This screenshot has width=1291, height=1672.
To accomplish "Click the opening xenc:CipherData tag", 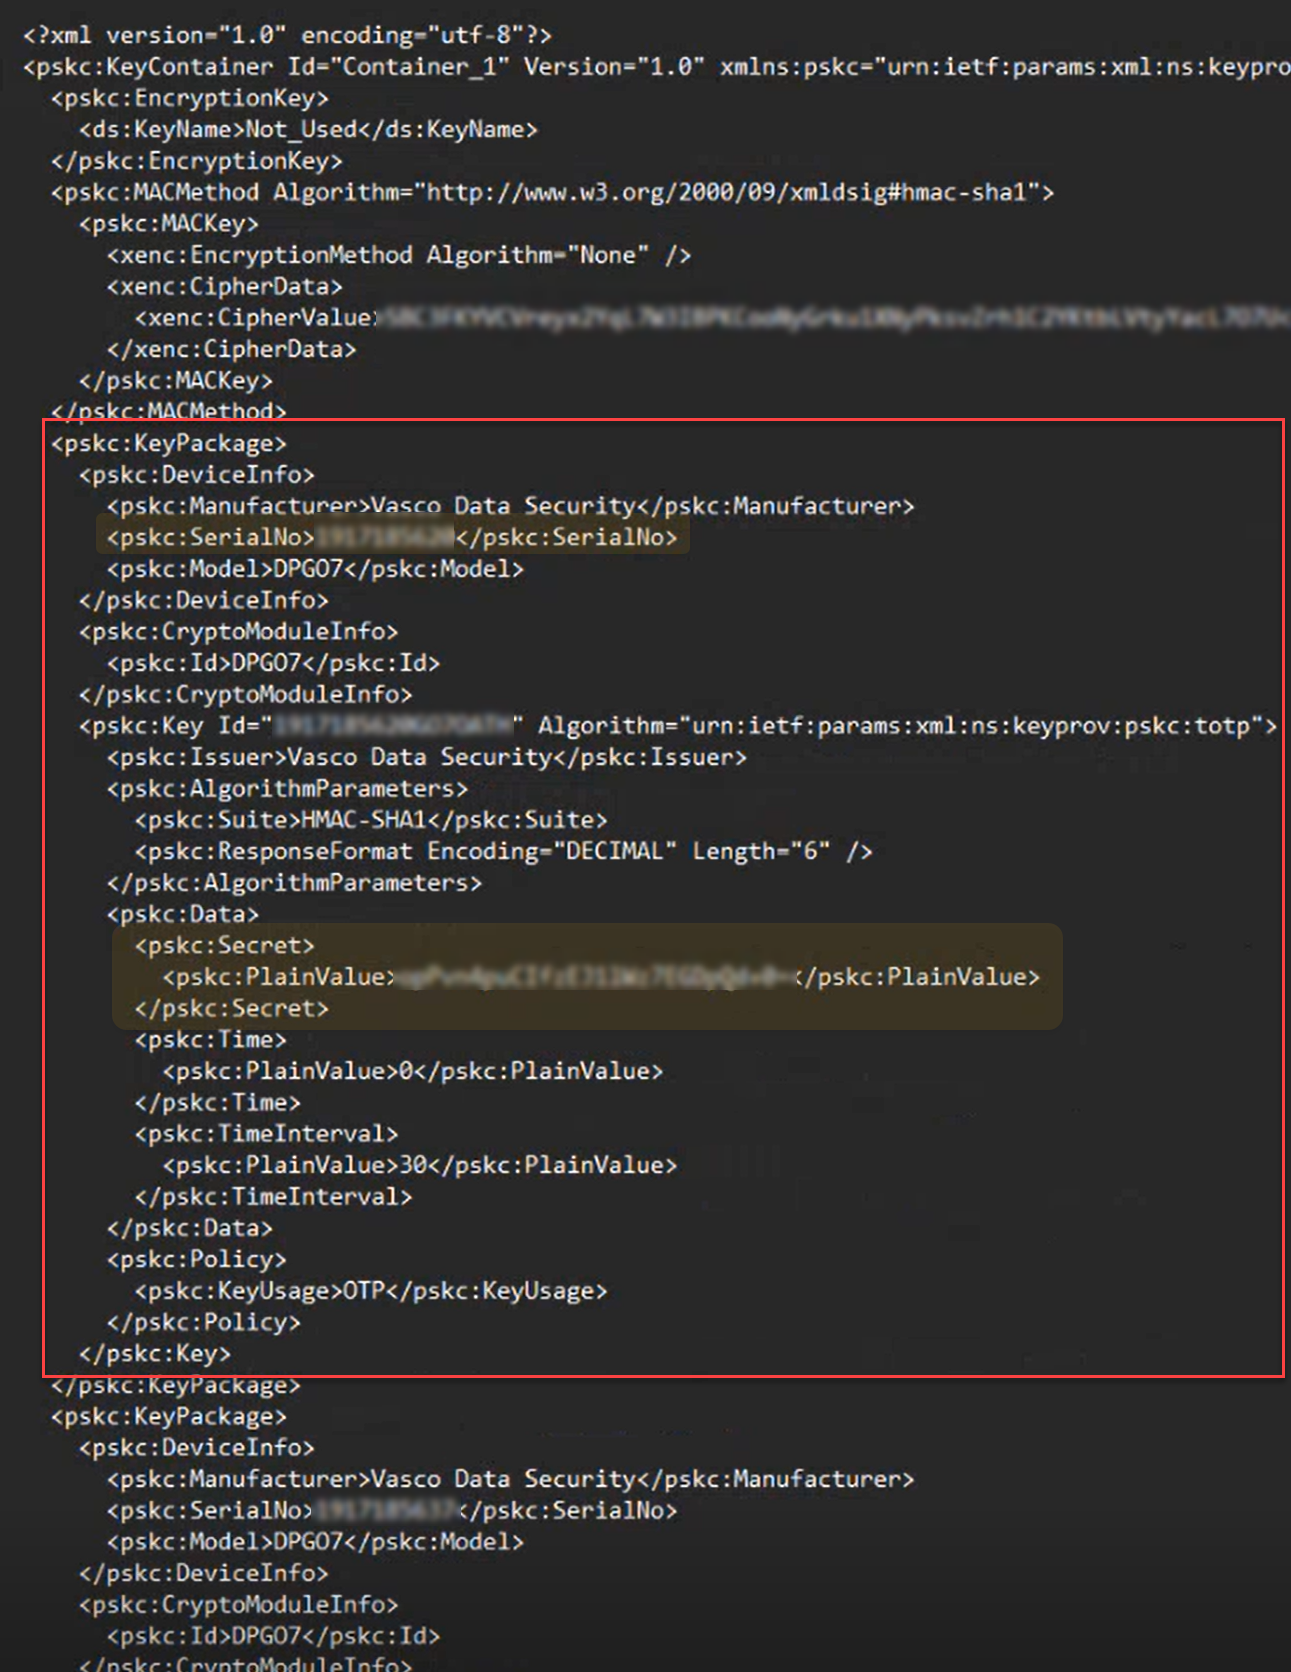I will coord(225,286).
